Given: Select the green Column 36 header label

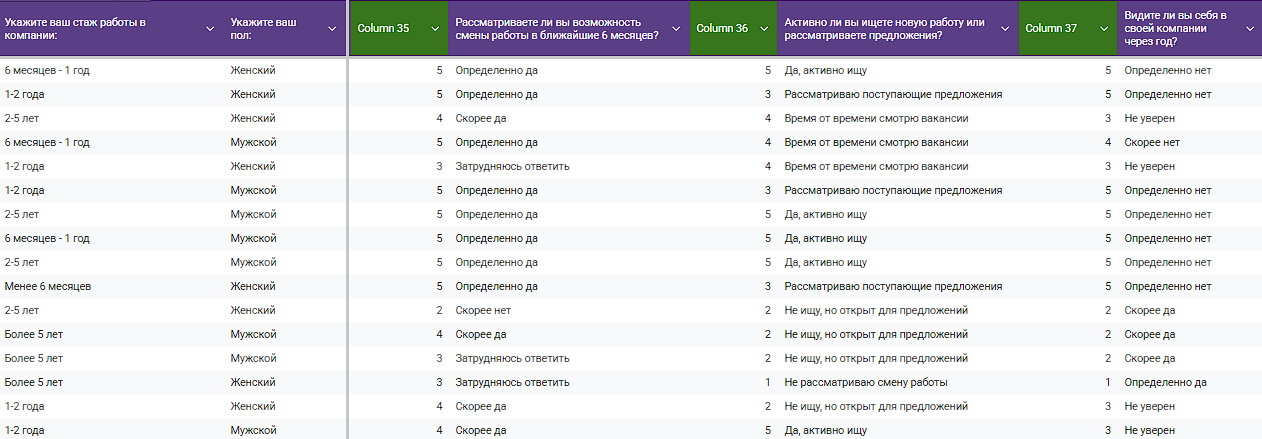Looking at the screenshot, I should pos(721,29).
